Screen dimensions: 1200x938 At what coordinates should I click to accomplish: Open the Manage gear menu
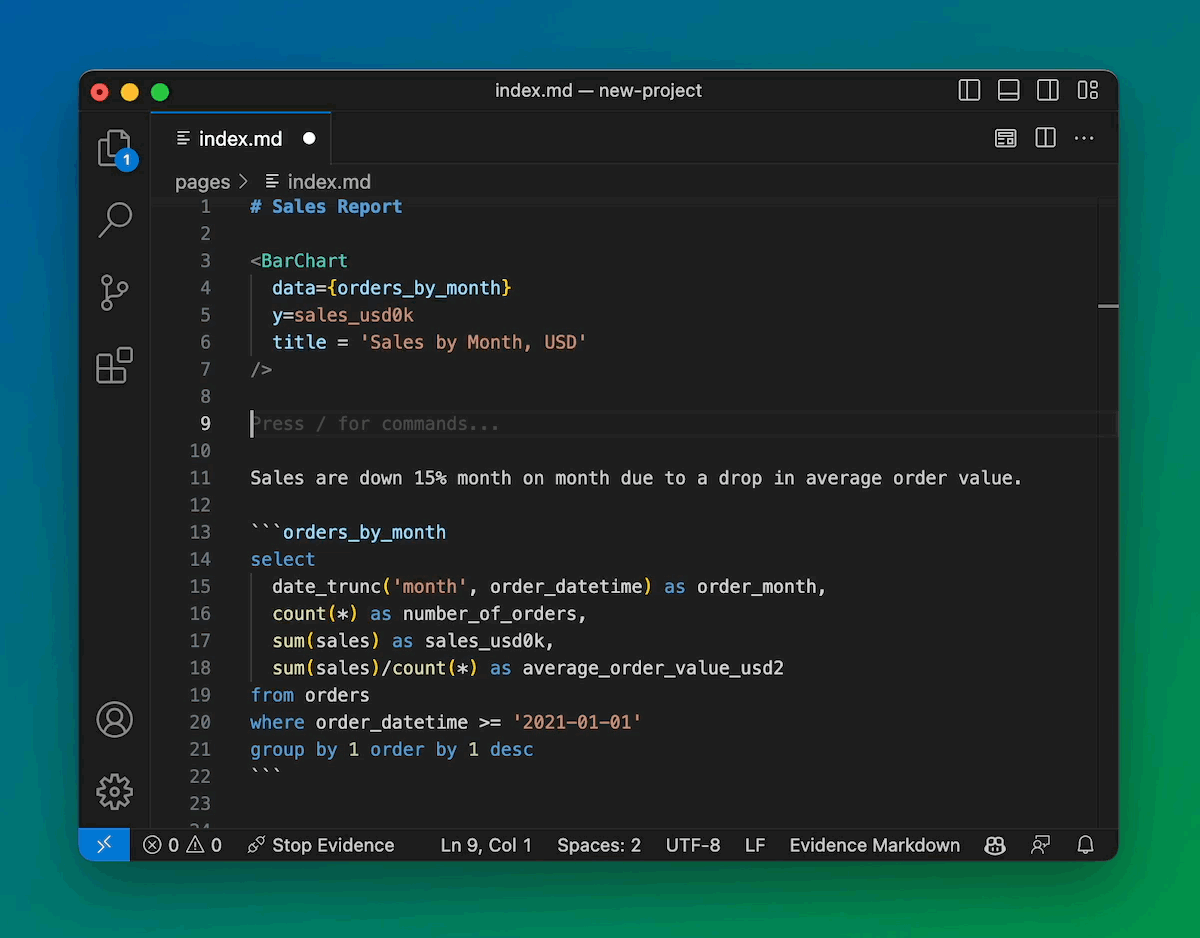[x=115, y=792]
